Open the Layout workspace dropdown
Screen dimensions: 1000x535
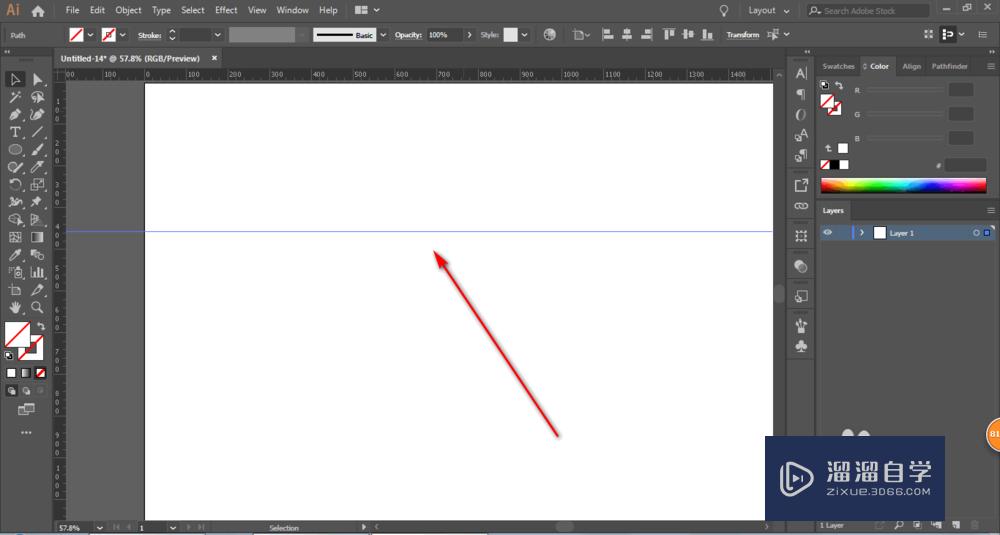(769, 11)
